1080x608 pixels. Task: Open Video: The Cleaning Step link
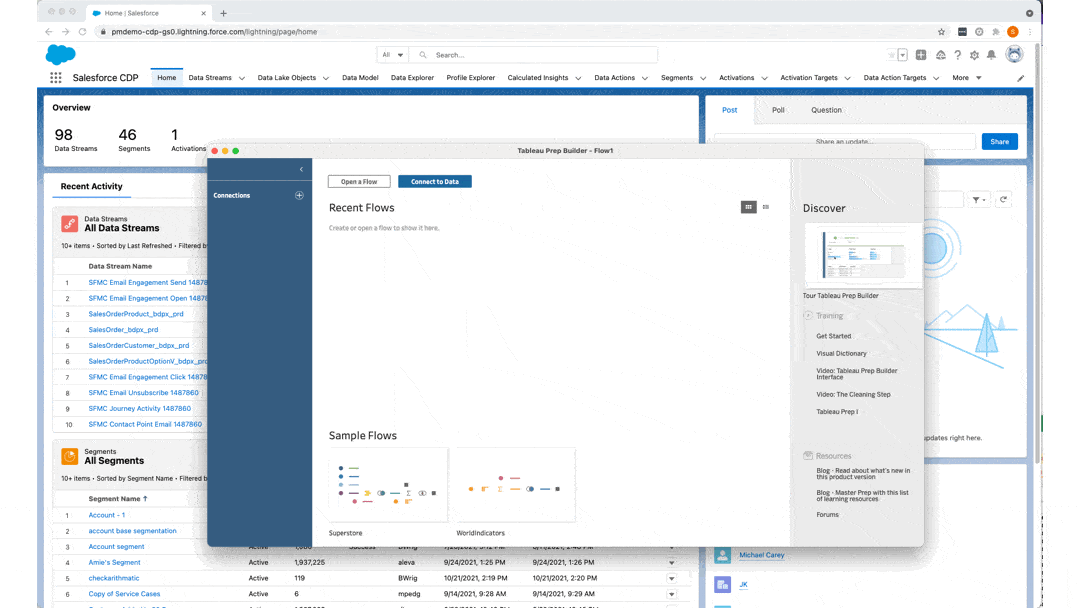tap(853, 395)
